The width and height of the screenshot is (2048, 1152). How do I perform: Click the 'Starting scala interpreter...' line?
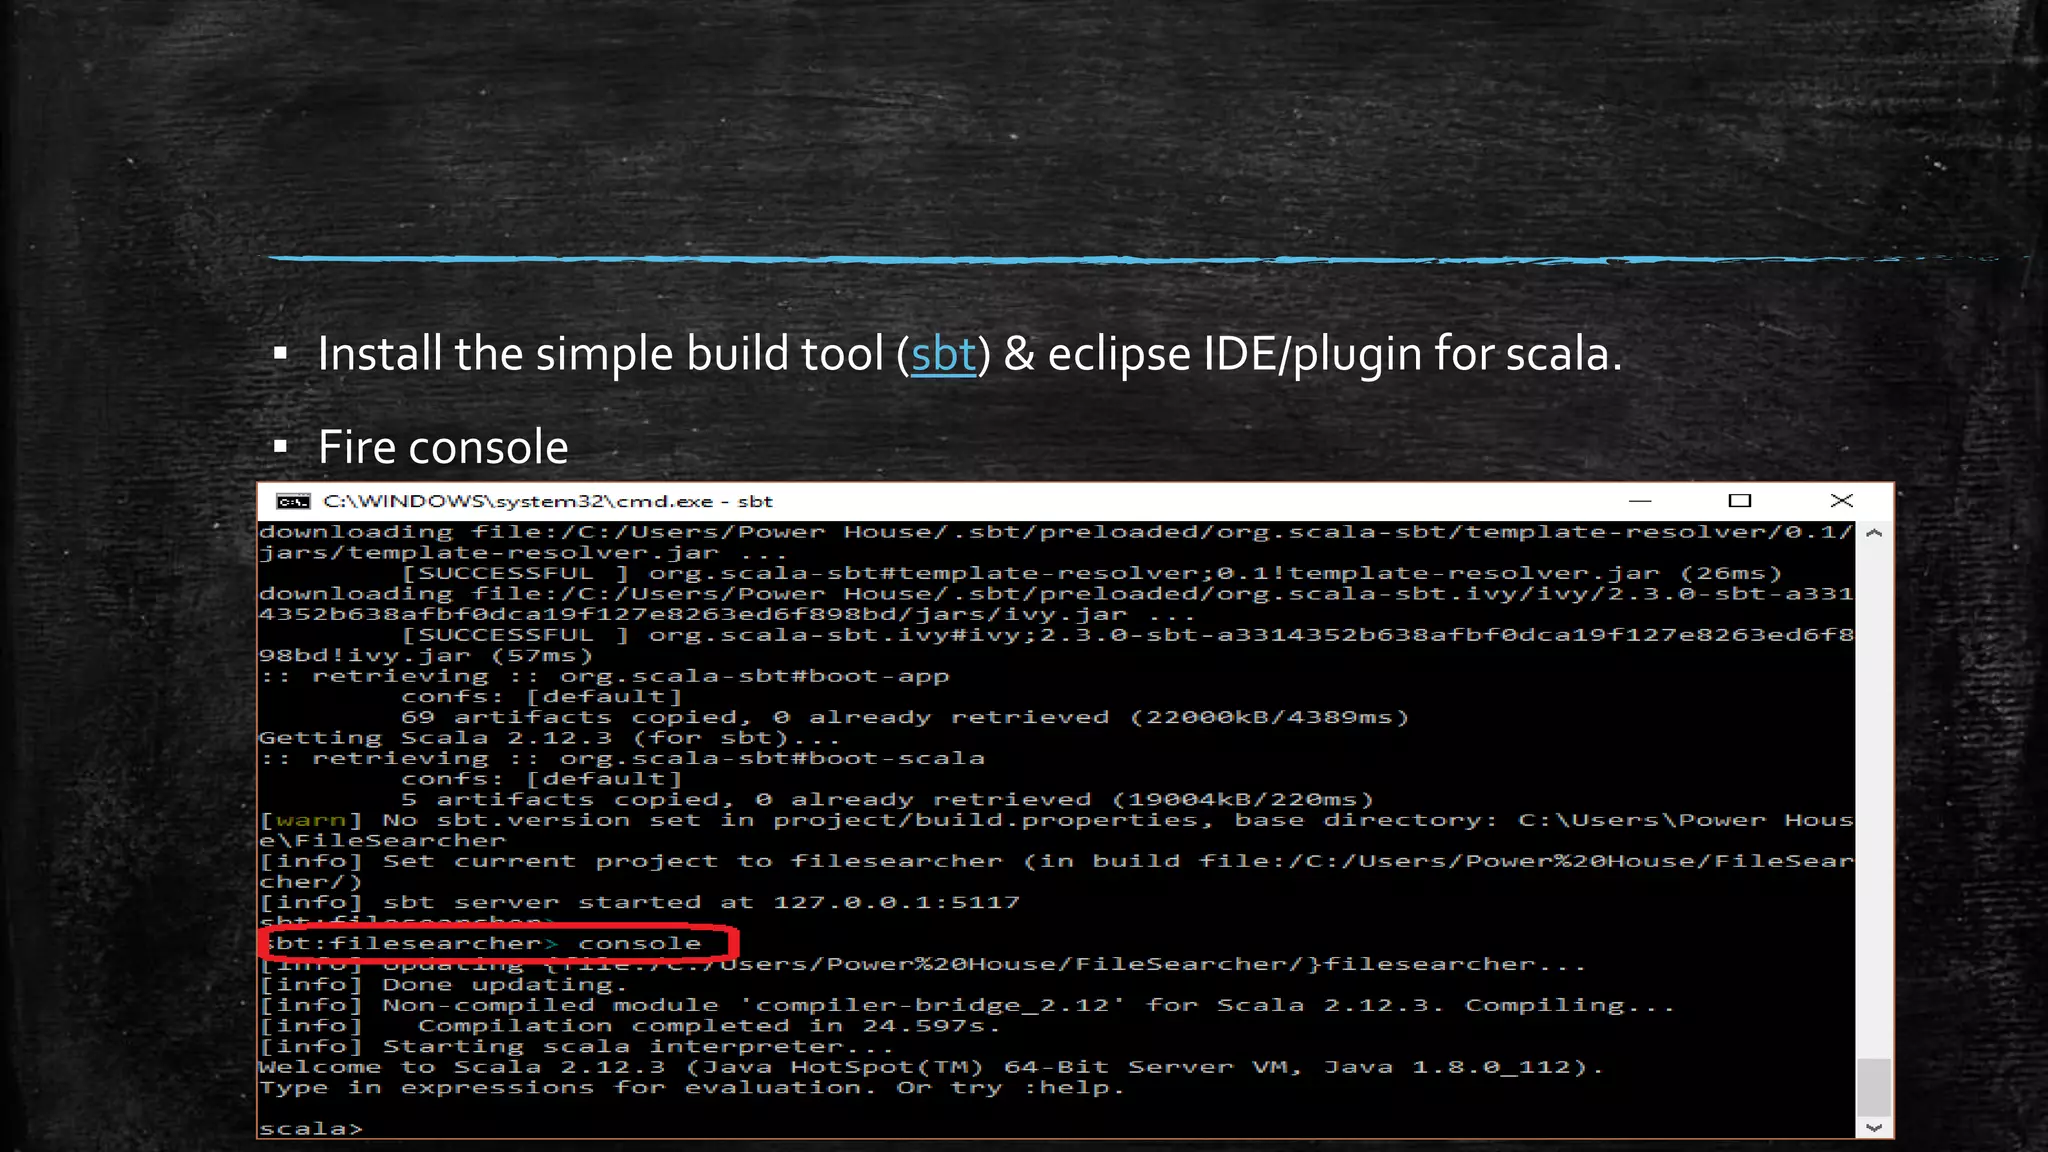[576, 1047]
